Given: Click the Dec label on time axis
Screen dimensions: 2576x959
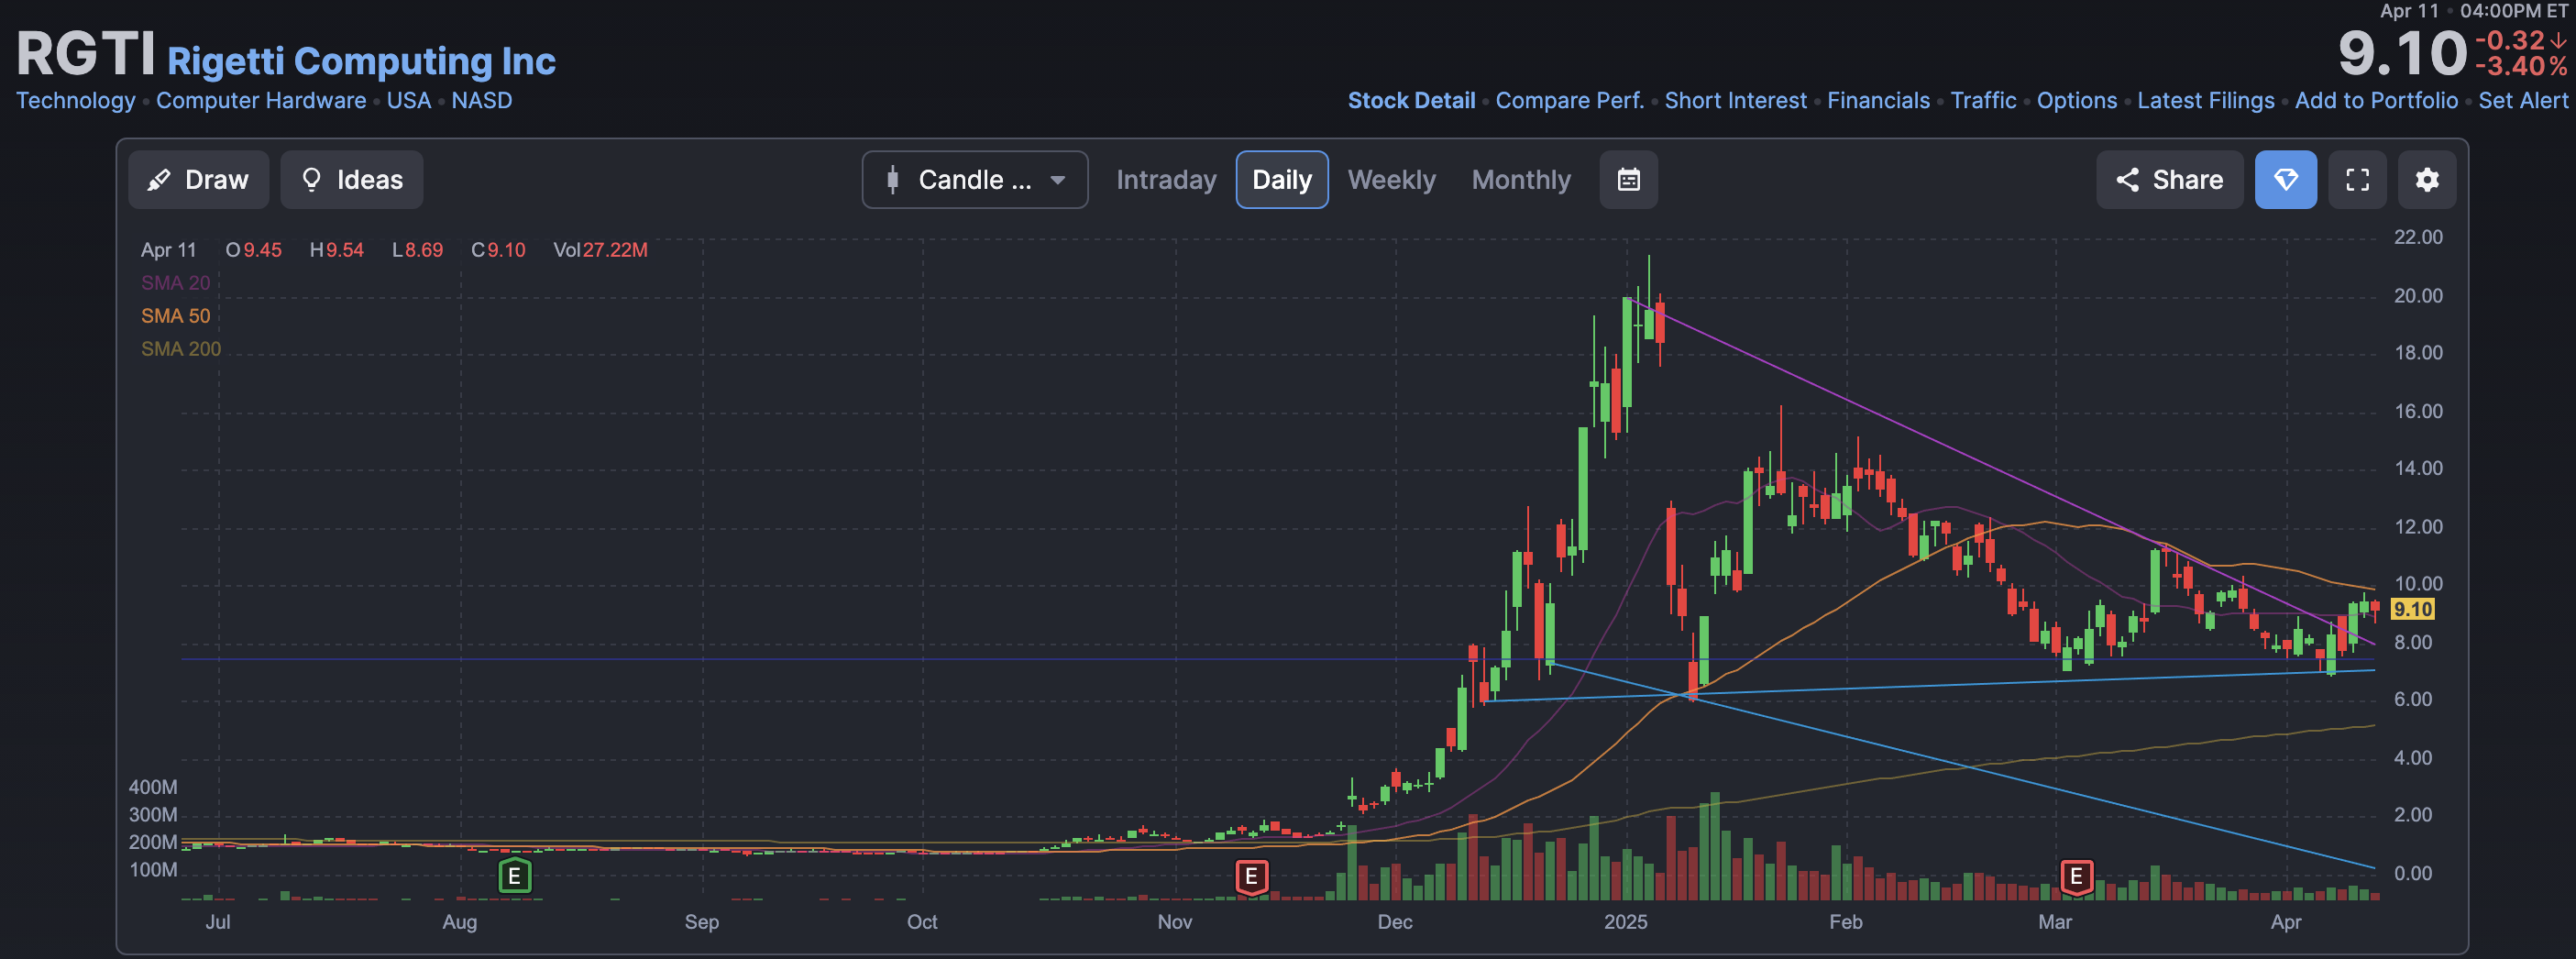Looking at the screenshot, I should tap(1394, 922).
